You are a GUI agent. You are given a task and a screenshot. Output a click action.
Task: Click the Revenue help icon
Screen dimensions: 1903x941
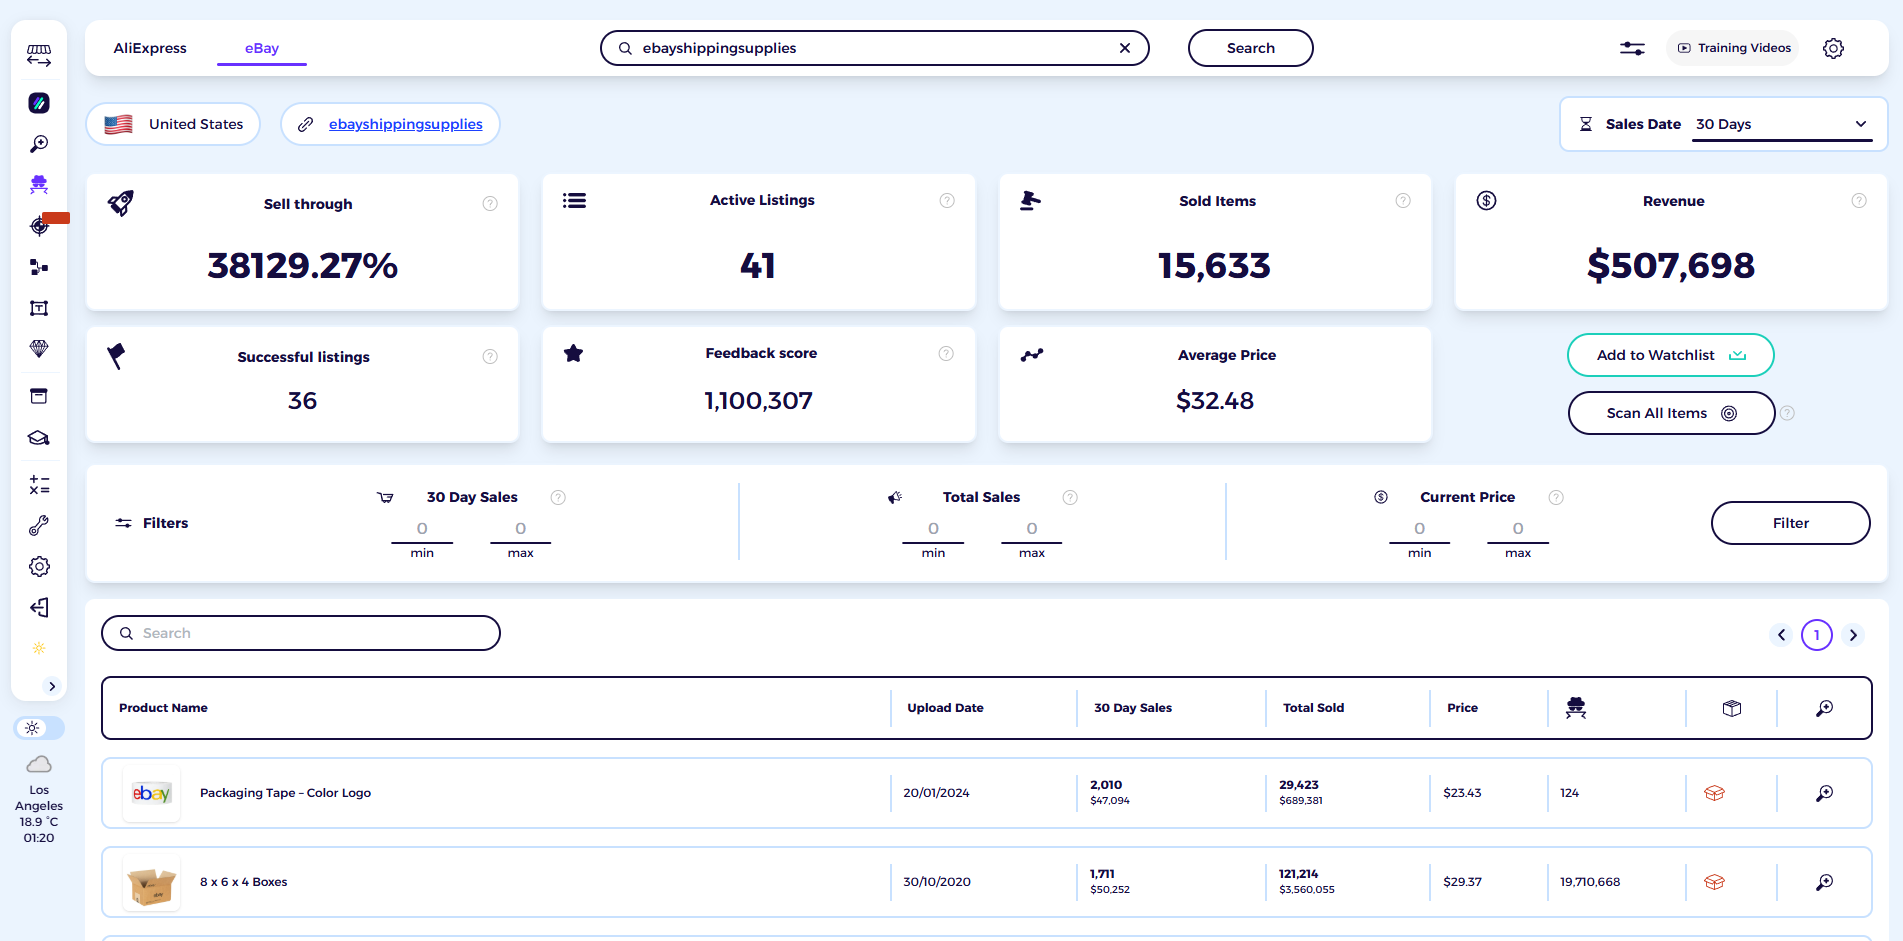[x=1859, y=201]
